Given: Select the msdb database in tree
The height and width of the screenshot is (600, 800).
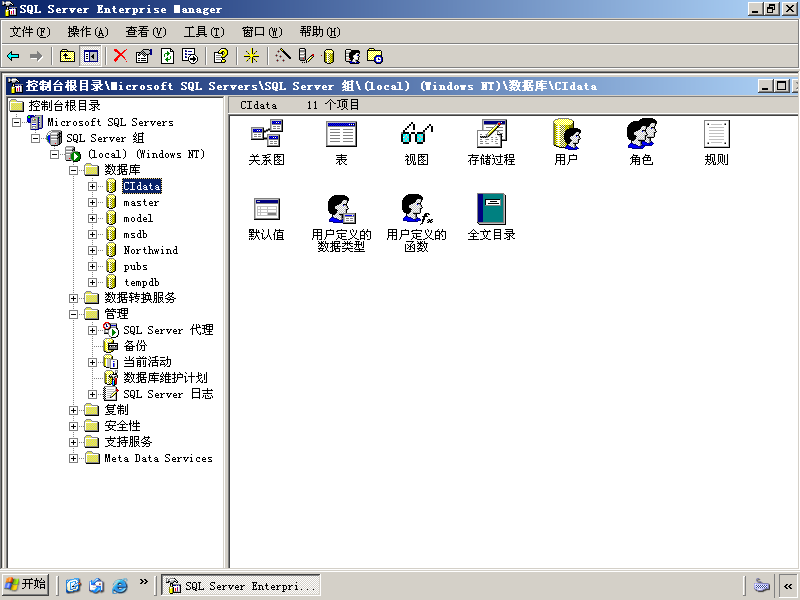Looking at the screenshot, I should (135, 235).
